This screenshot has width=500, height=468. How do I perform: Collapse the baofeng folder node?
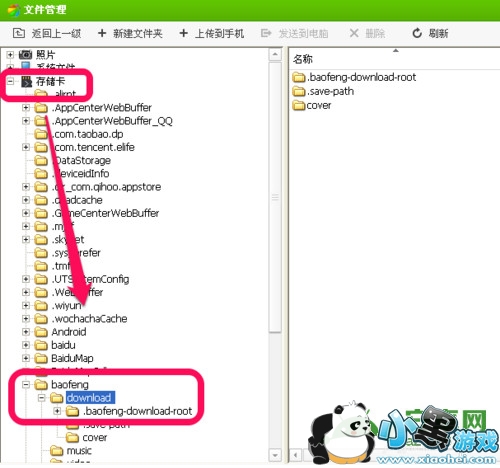tap(26, 385)
